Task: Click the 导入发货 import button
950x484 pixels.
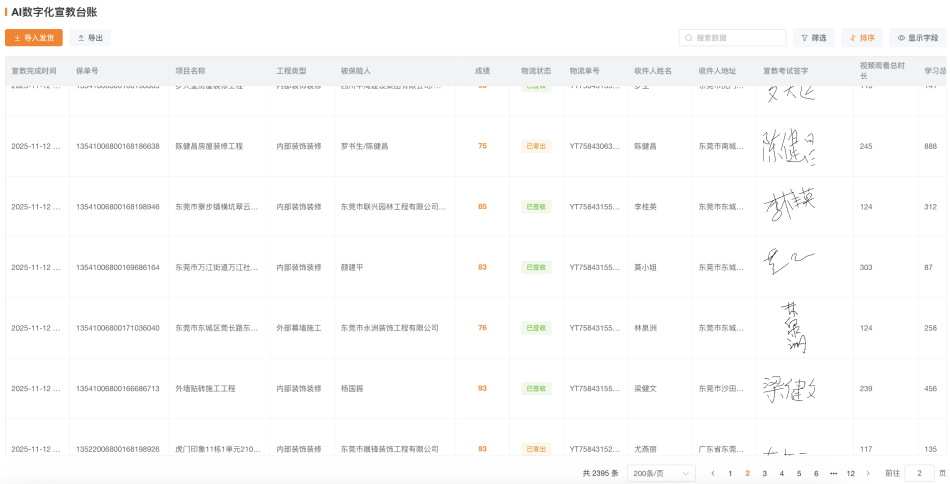Action: click(34, 38)
